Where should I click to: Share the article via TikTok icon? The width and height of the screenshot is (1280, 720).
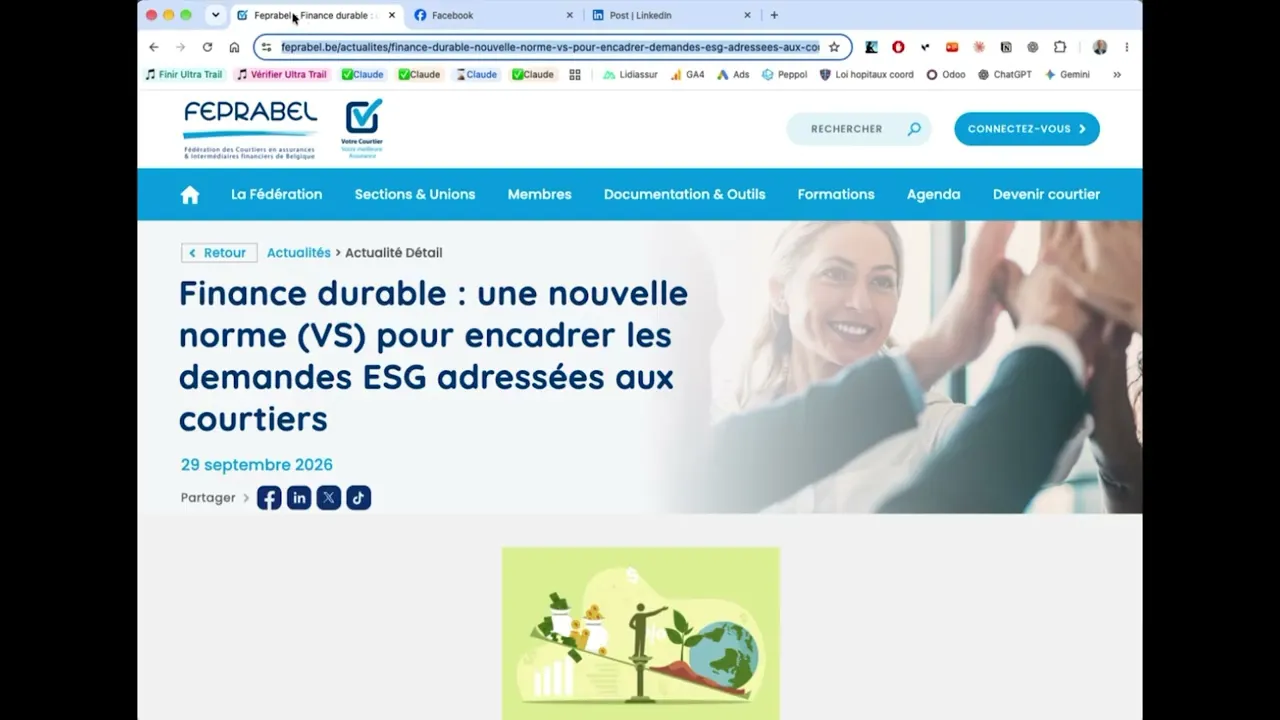pos(359,498)
